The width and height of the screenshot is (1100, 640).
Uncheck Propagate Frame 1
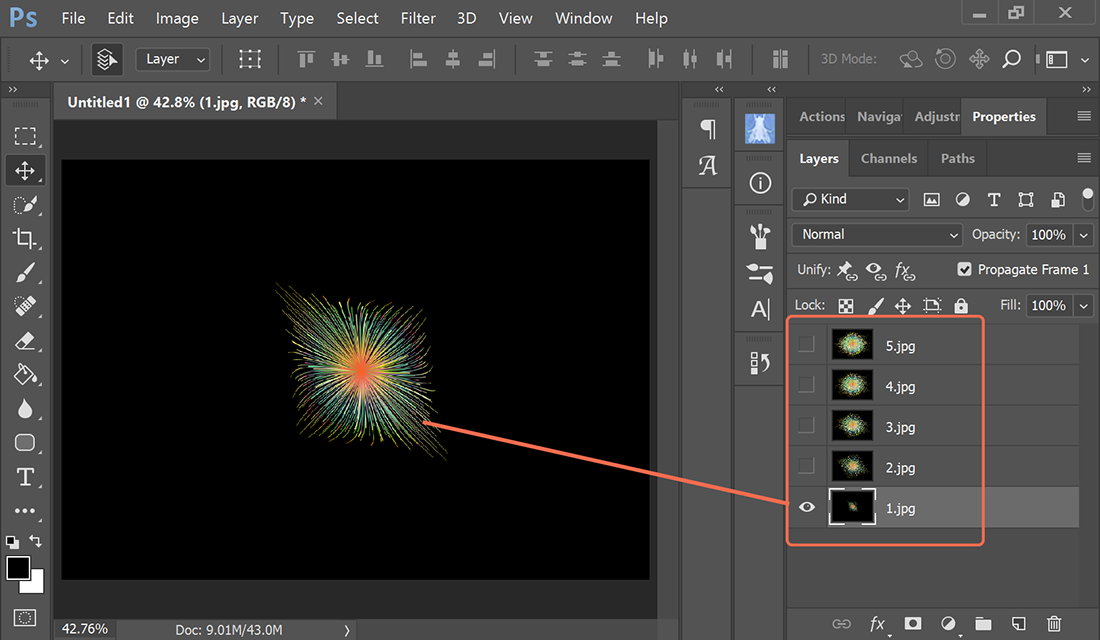[964, 269]
